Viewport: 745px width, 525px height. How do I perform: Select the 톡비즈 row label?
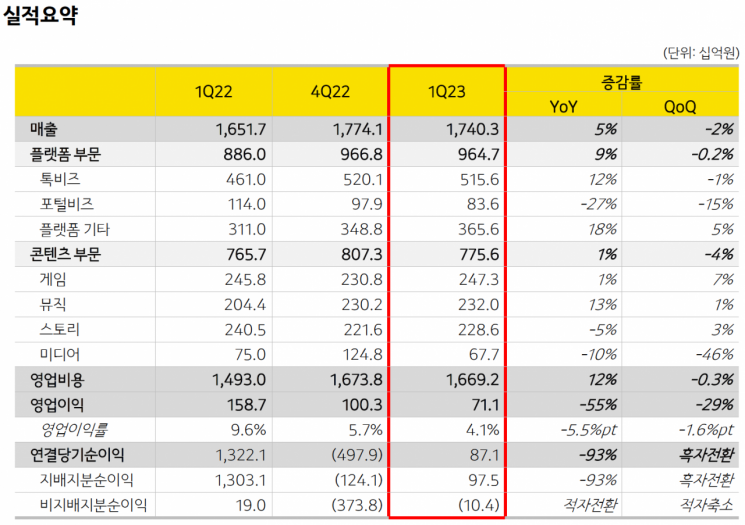[61, 180]
